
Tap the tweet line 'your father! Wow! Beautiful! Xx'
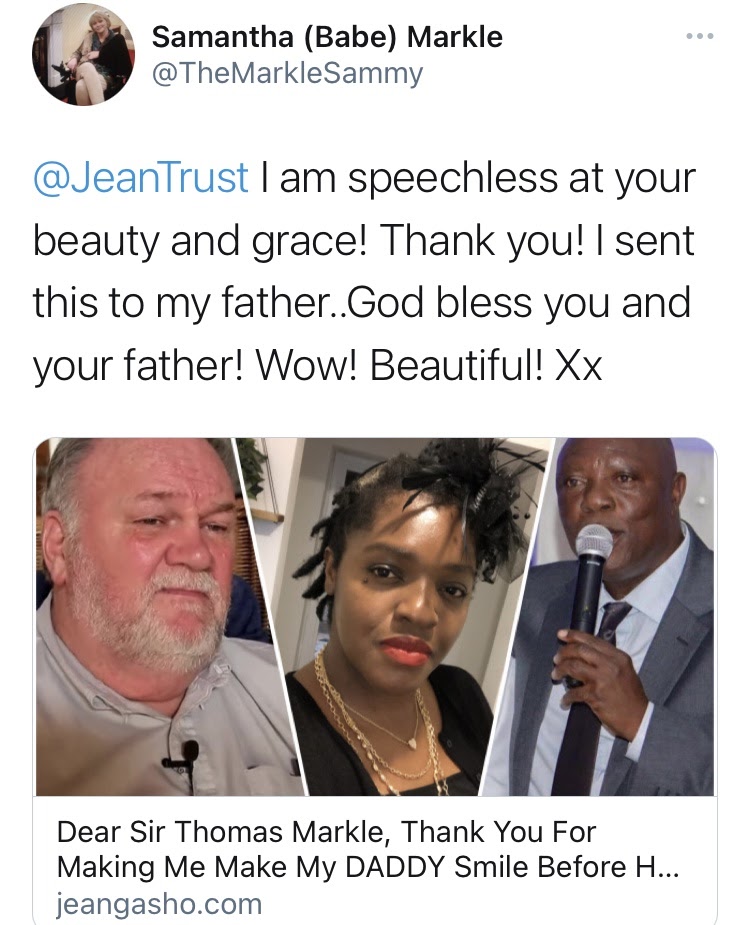[317, 366]
